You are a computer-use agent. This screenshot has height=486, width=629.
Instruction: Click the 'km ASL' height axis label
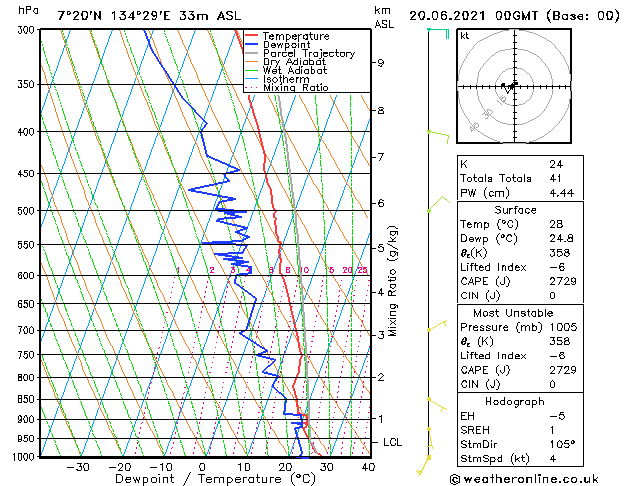[x=384, y=18]
